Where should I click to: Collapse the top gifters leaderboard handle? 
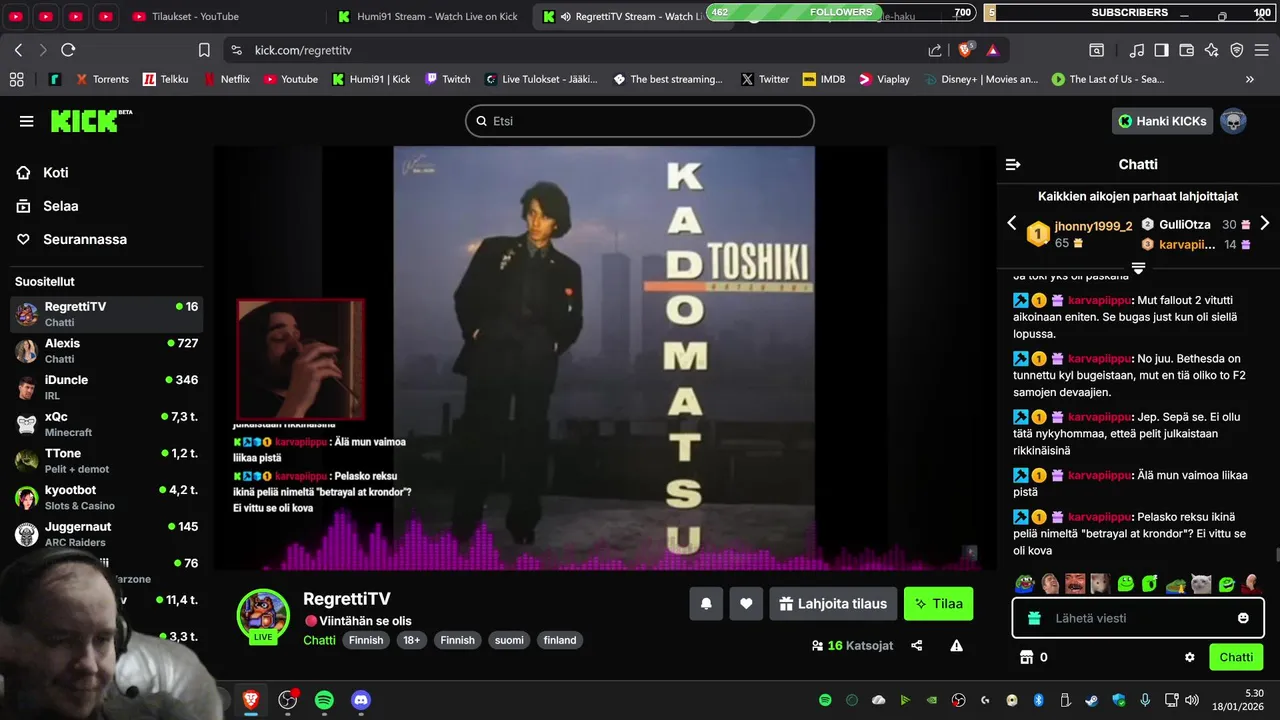(1138, 268)
